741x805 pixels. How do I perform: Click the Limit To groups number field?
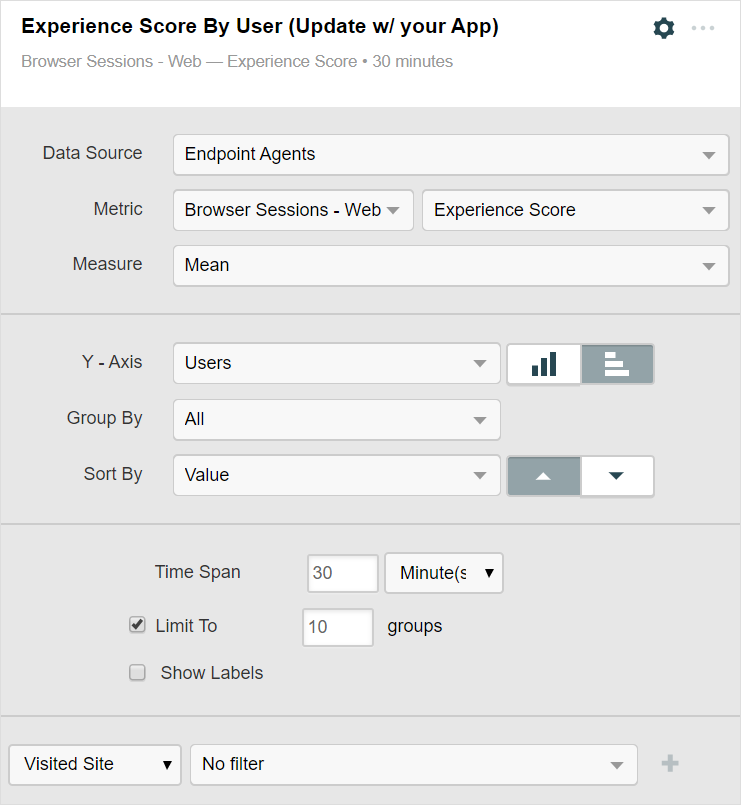(338, 627)
